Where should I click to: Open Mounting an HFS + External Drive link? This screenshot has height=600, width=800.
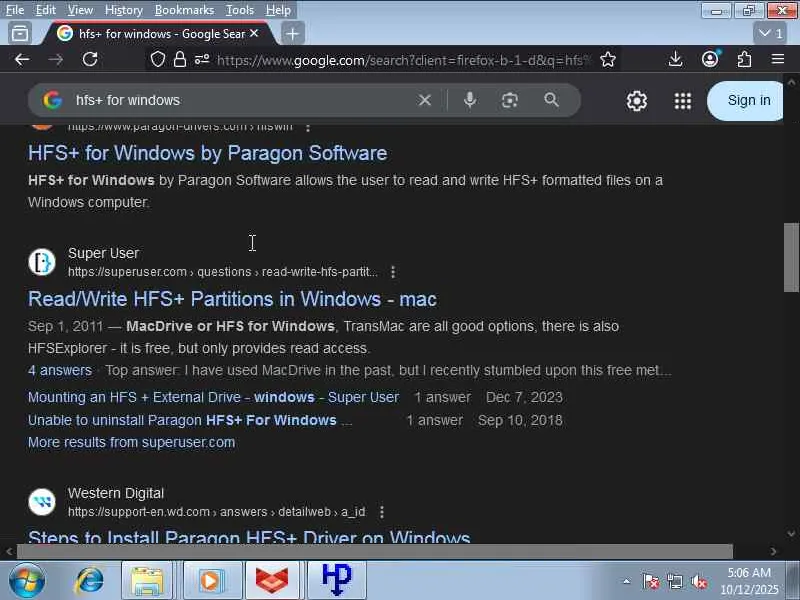click(213, 397)
